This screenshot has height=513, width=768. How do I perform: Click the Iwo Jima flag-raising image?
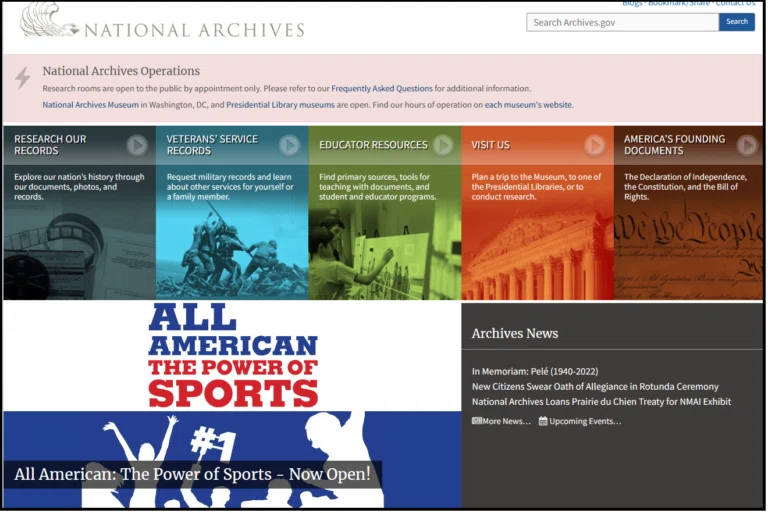pyautogui.click(x=232, y=252)
